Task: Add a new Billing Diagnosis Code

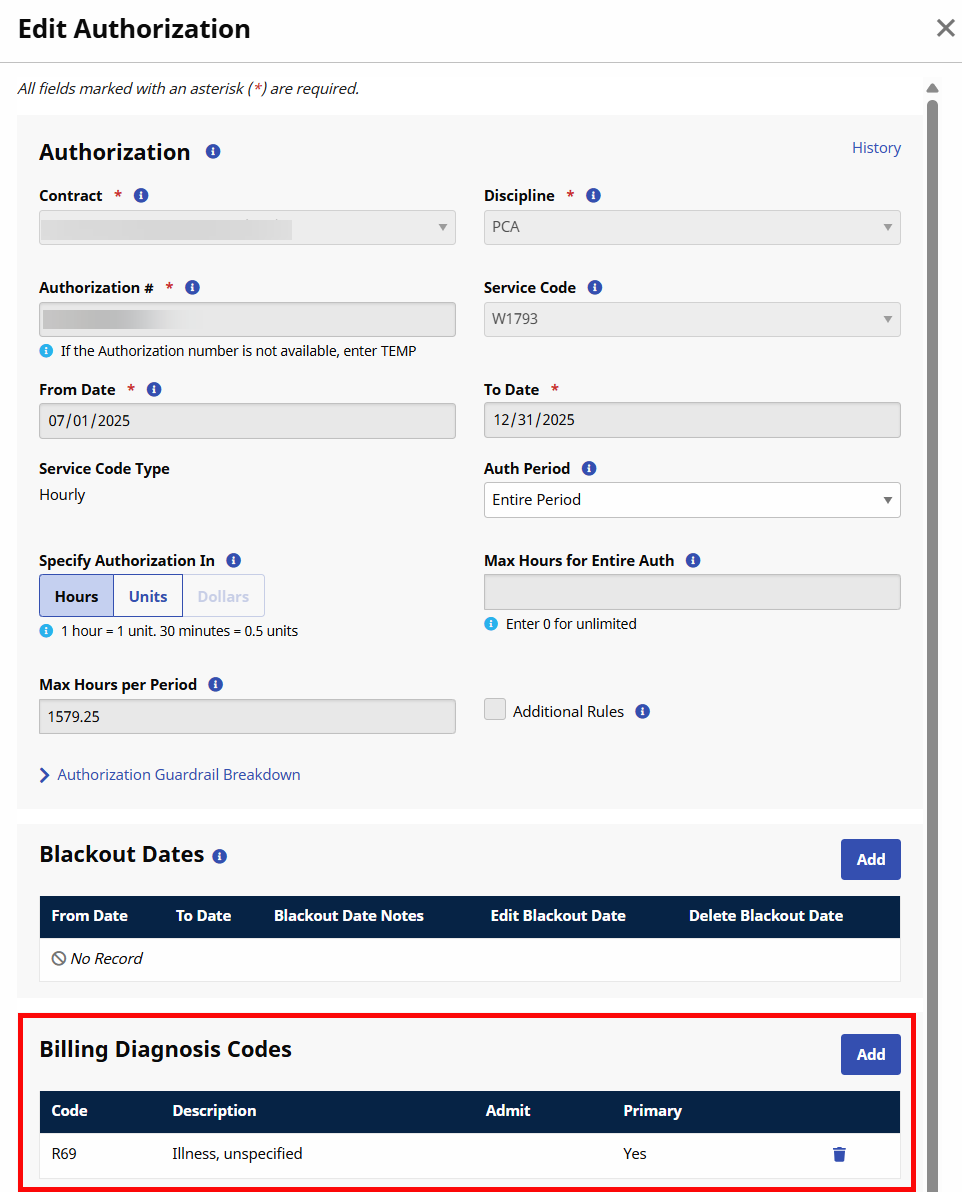Action: (x=869, y=1054)
